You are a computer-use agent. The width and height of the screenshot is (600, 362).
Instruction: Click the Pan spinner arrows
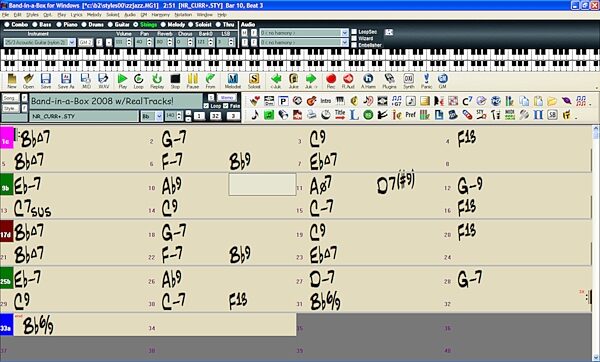click(x=150, y=42)
